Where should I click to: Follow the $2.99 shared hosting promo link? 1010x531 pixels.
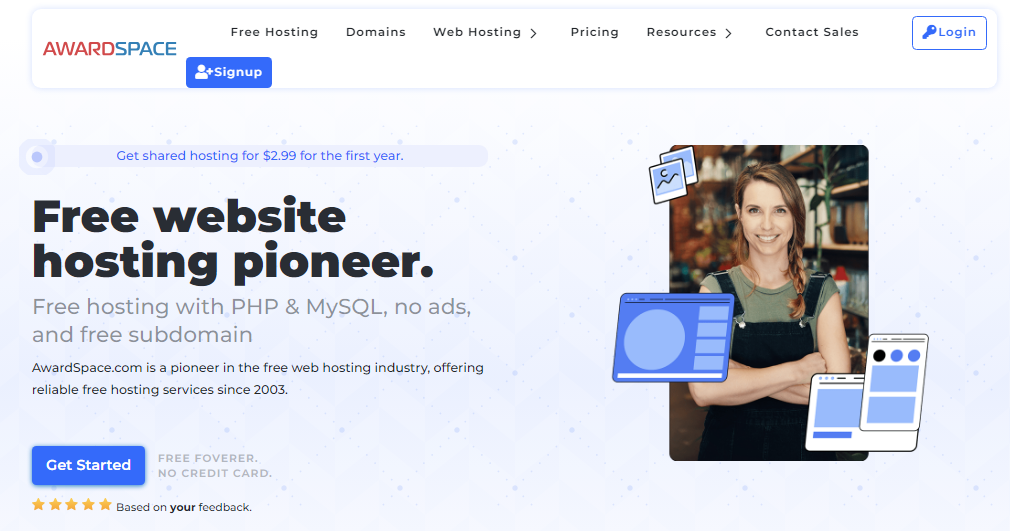[x=260, y=156]
